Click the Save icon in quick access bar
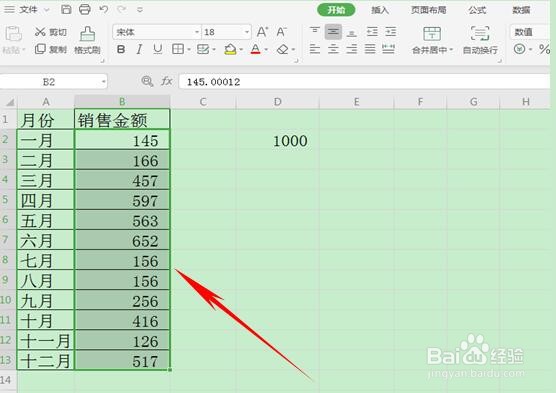This screenshot has width=556, height=393. tap(66, 10)
